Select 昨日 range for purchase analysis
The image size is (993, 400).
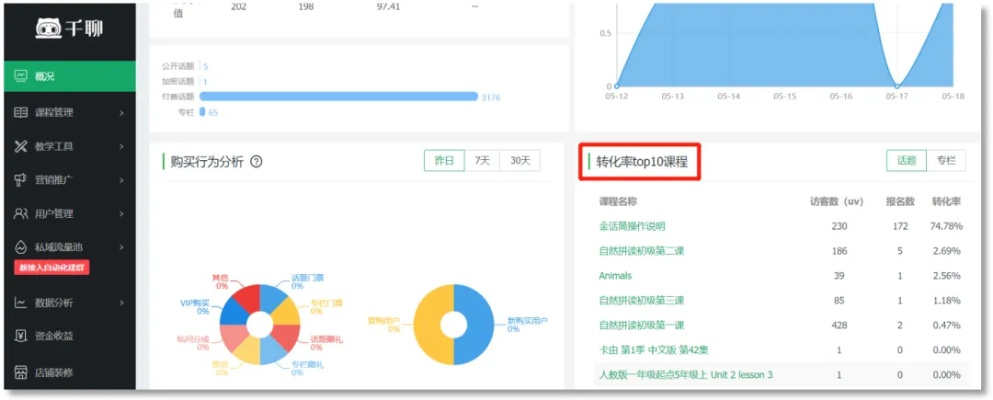pyautogui.click(x=443, y=161)
